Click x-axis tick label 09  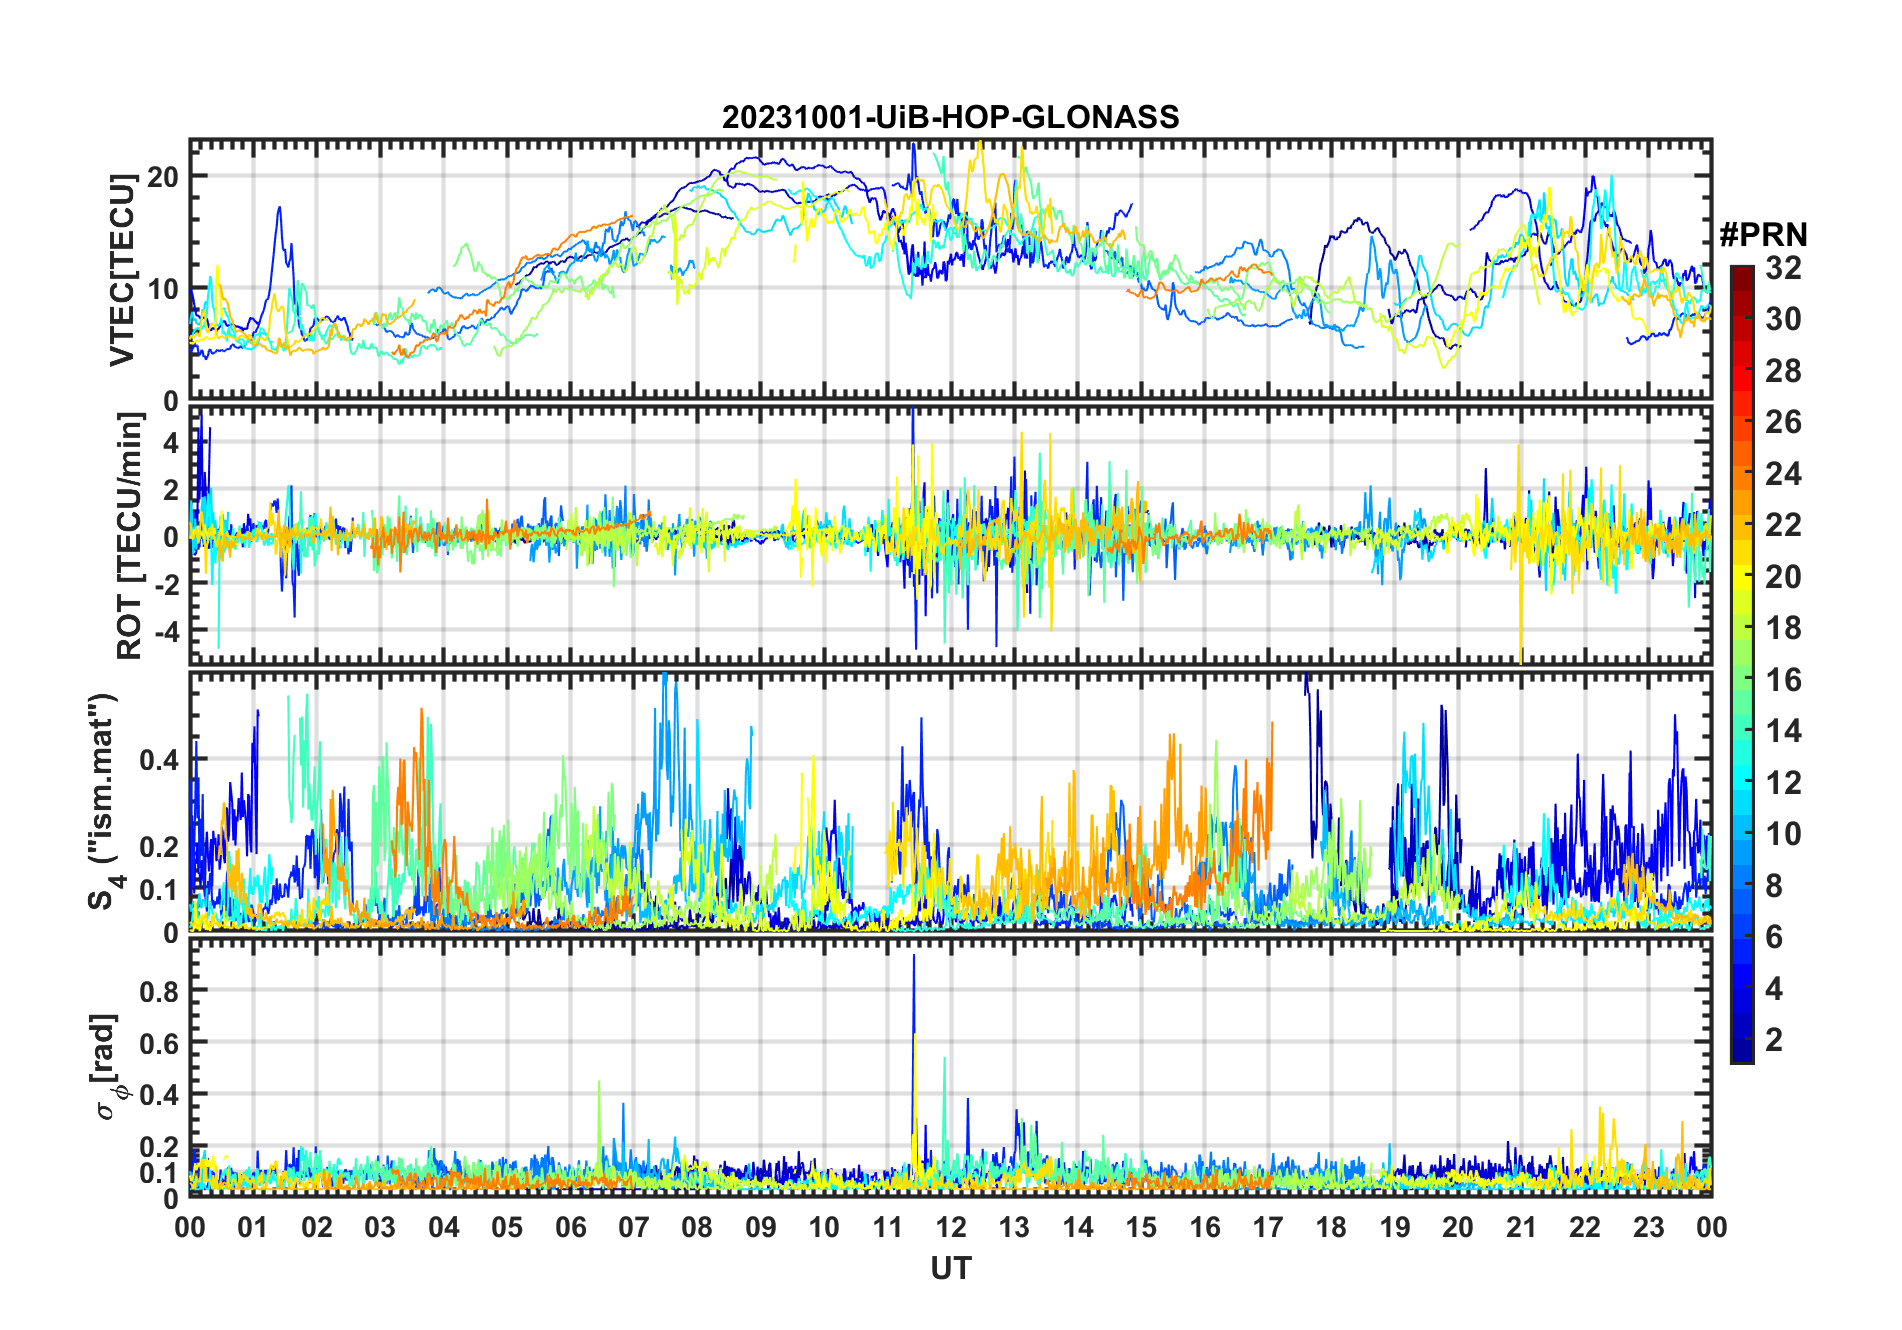point(760,1227)
